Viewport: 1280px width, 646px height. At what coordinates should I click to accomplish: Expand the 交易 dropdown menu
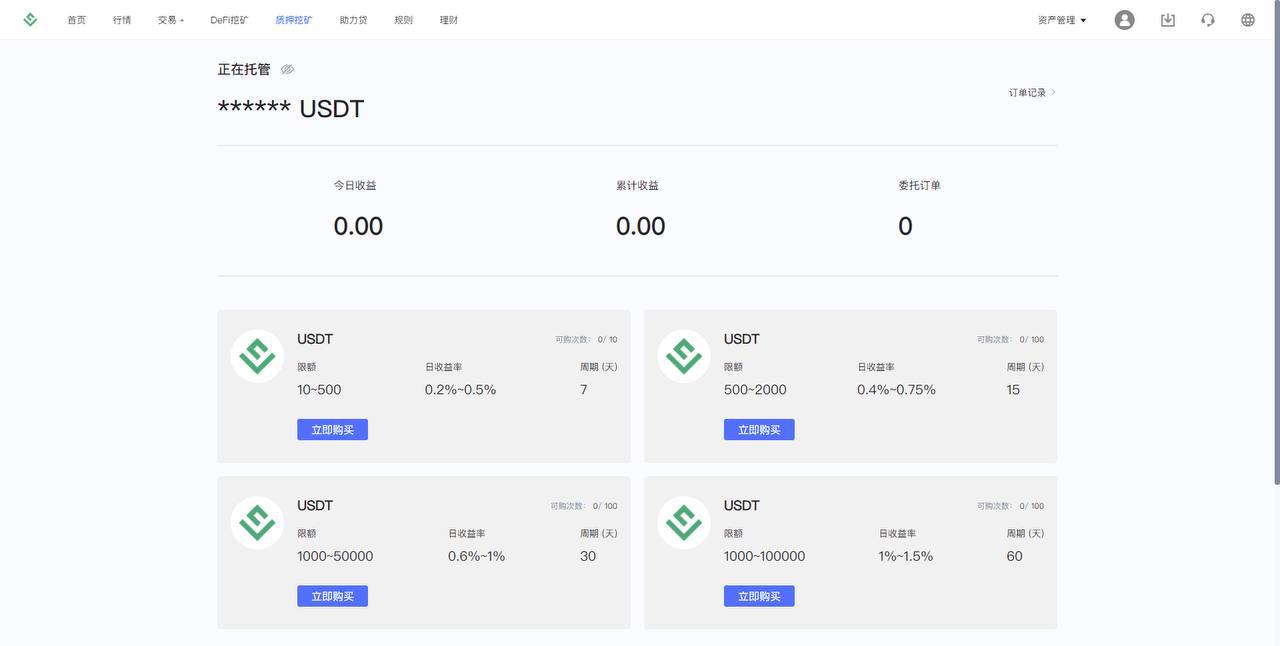[170, 20]
